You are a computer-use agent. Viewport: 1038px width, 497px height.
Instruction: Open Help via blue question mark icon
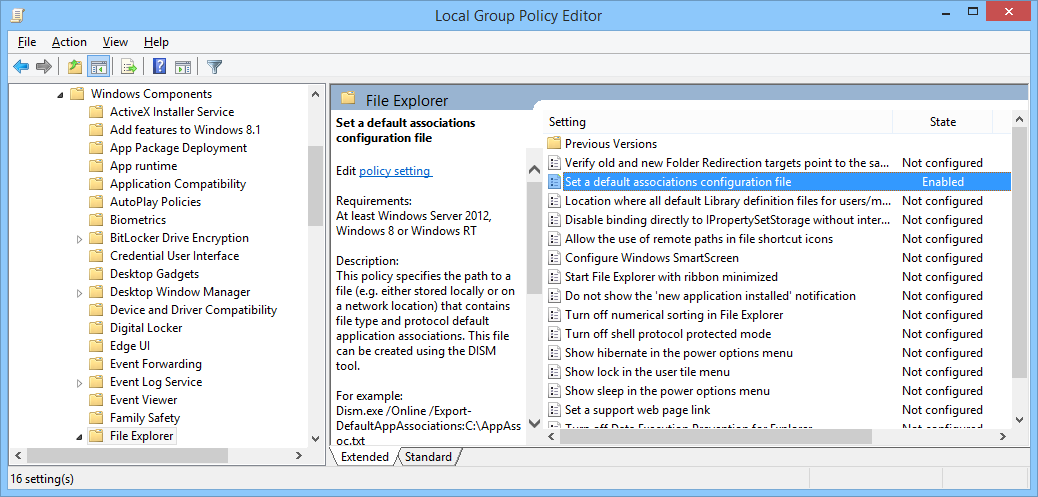pos(159,67)
